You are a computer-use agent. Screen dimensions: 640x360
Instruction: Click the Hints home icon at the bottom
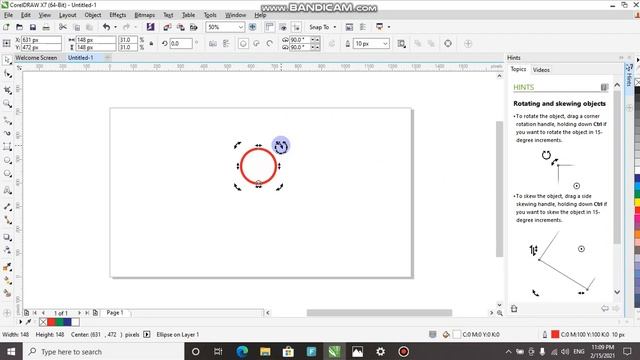tap(514, 309)
